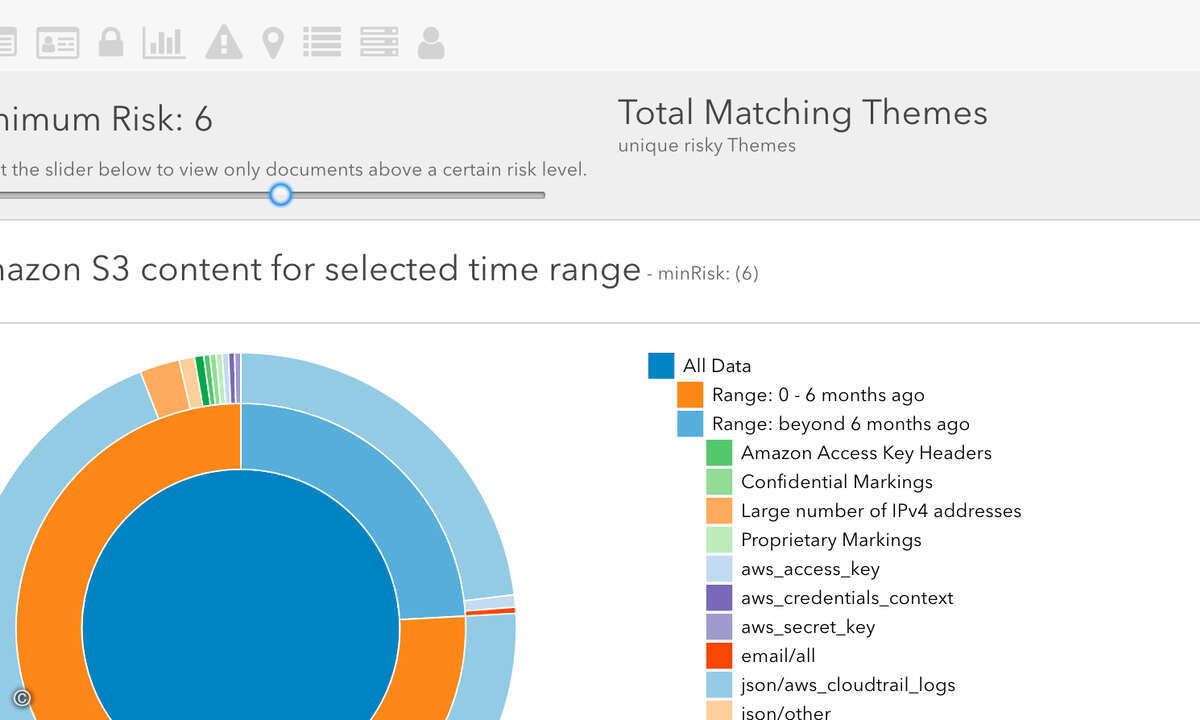Select the Range 0 - 6 months ago swatch
The width and height of the screenshot is (1200, 720).
(690, 395)
